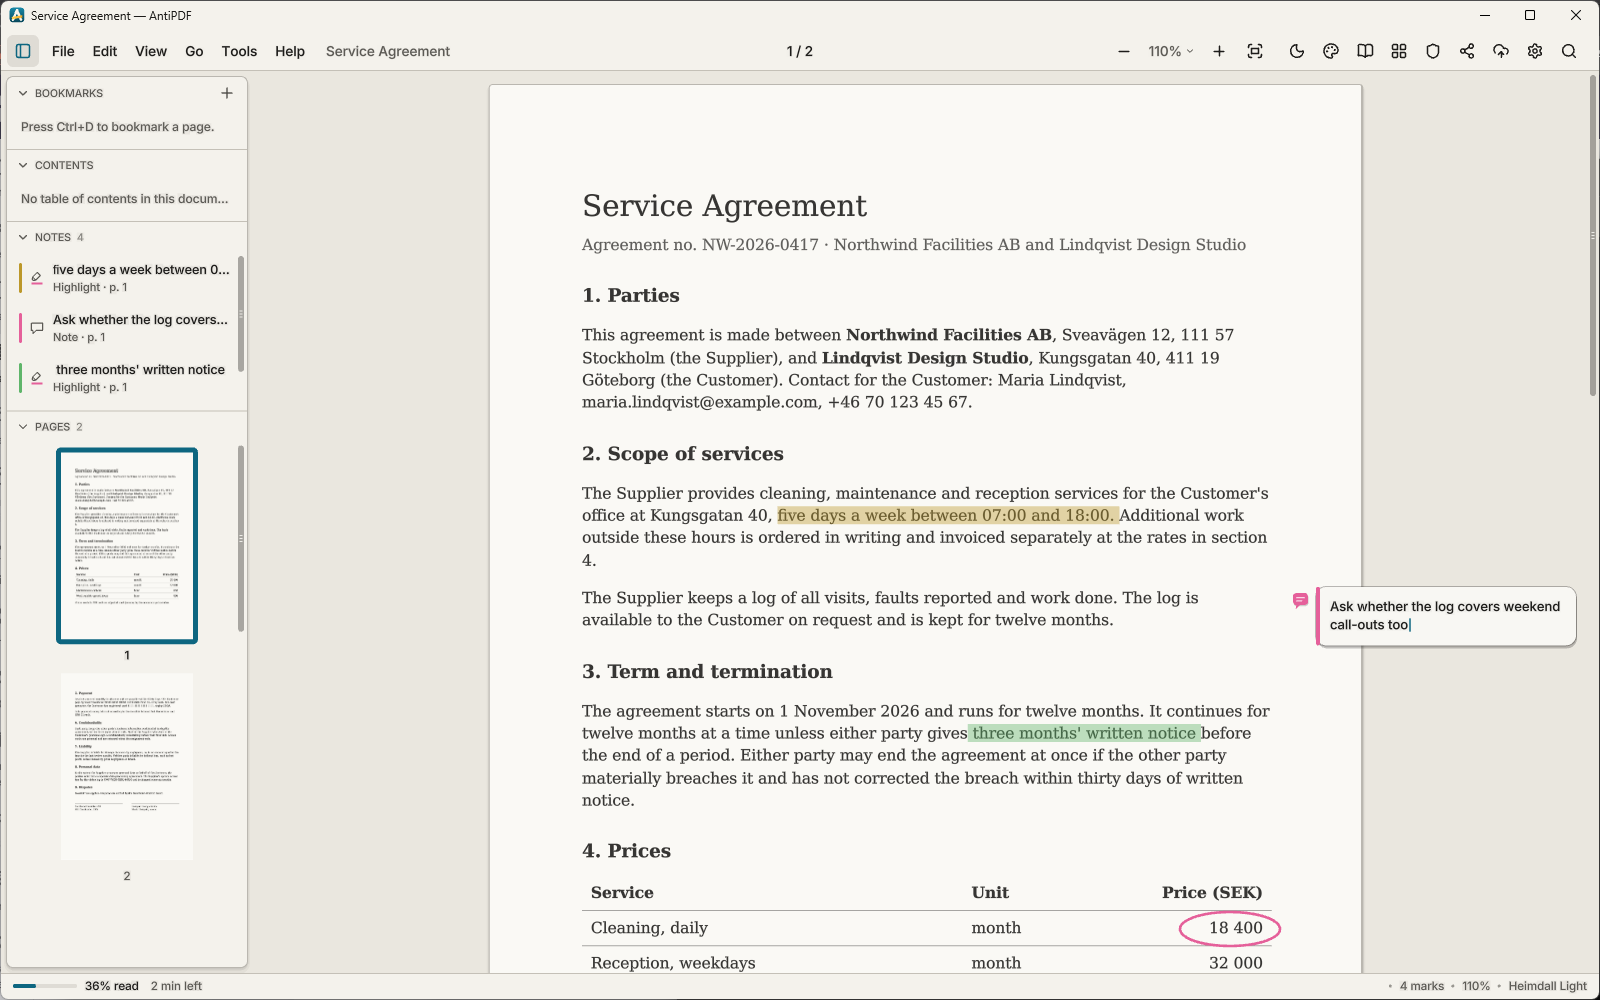Open the Go menu
This screenshot has height=1000, width=1600.
(194, 51)
